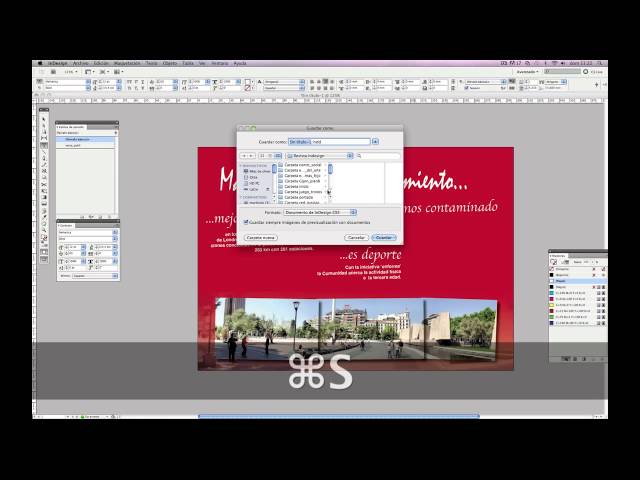The image size is (640, 480).
Task: Select the Zoom magnifier tool
Action: tap(44, 230)
